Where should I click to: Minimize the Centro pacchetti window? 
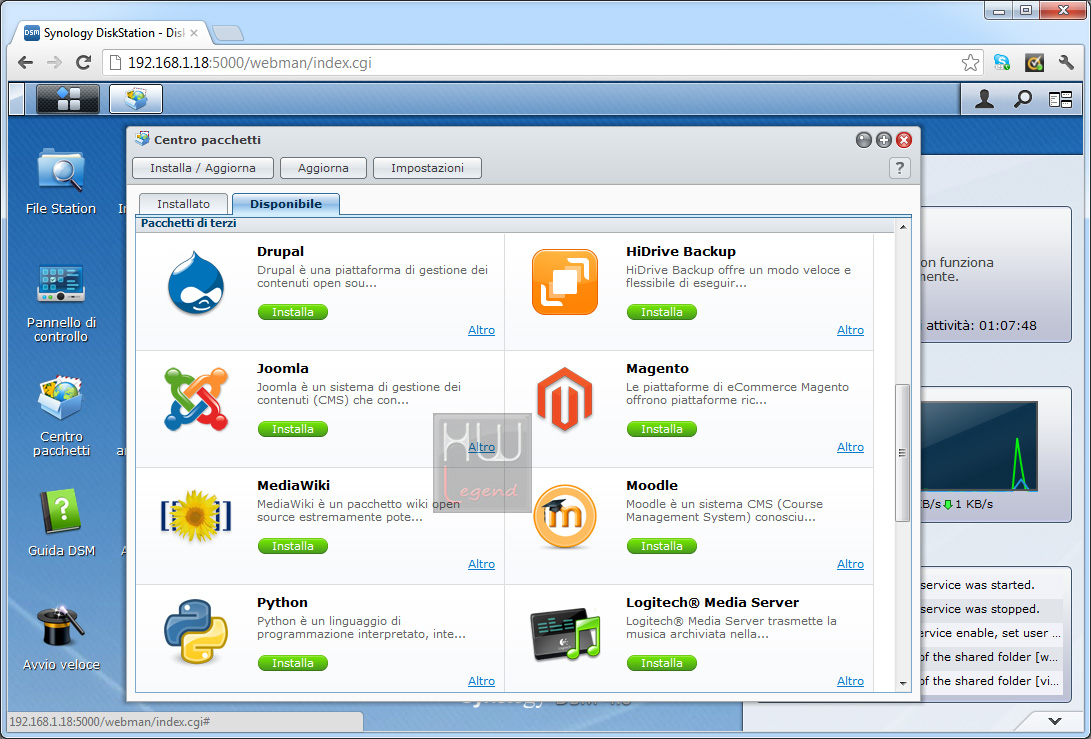[x=863, y=140]
